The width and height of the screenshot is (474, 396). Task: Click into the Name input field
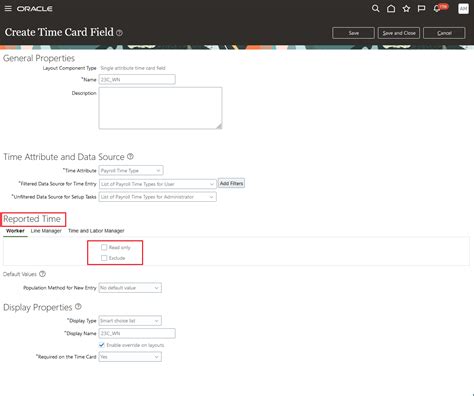click(x=137, y=79)
